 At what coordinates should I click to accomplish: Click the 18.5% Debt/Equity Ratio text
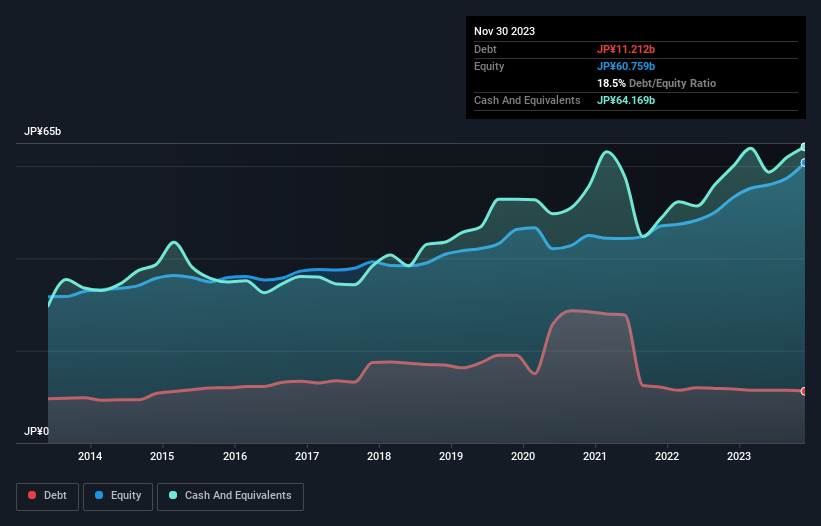tap(656, 83)
